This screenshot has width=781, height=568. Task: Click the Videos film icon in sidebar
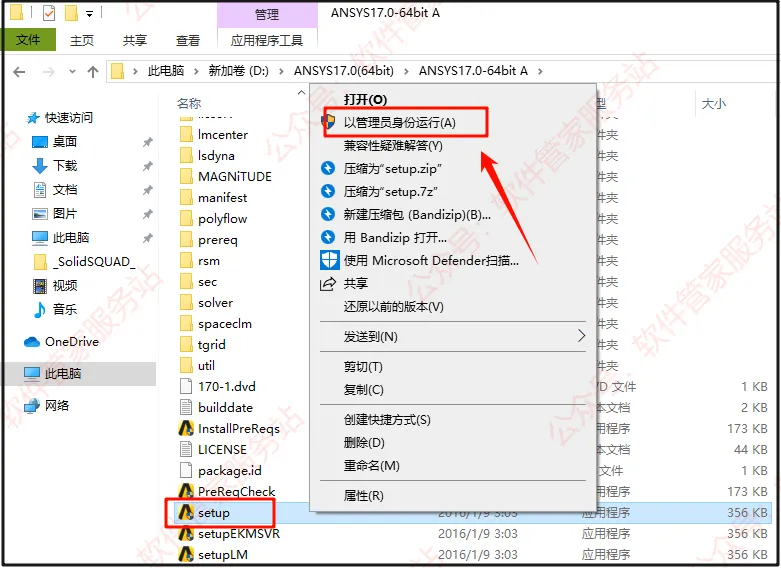[40, 285]
